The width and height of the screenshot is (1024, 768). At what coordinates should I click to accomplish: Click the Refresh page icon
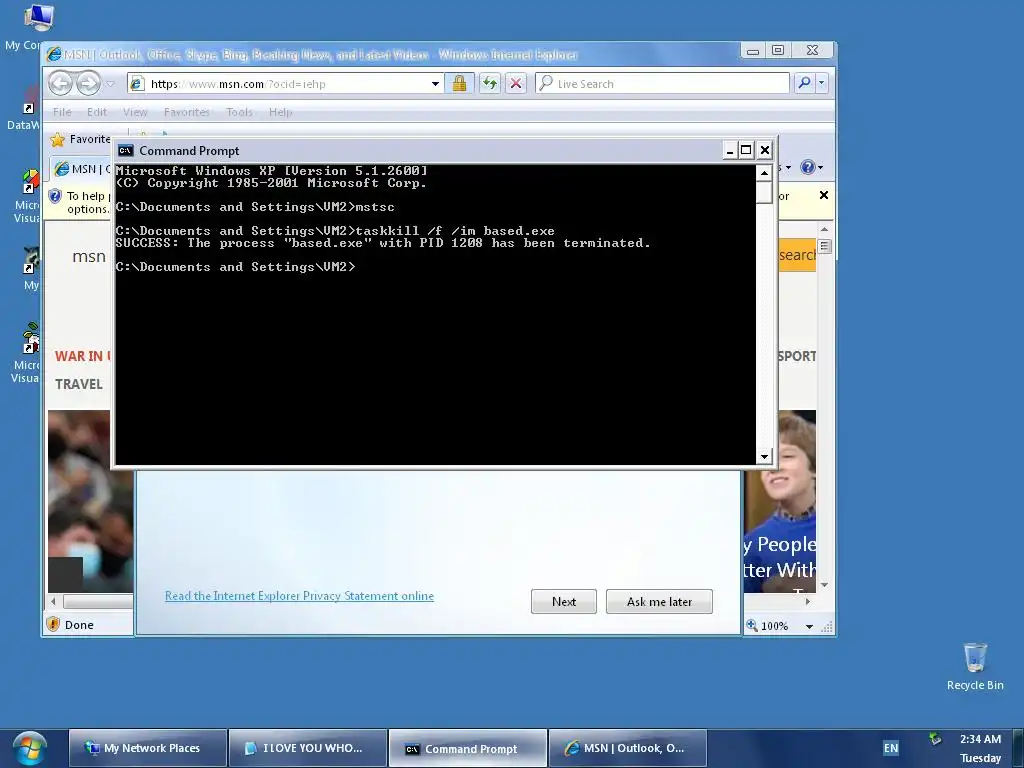click(x=489, y=83)
